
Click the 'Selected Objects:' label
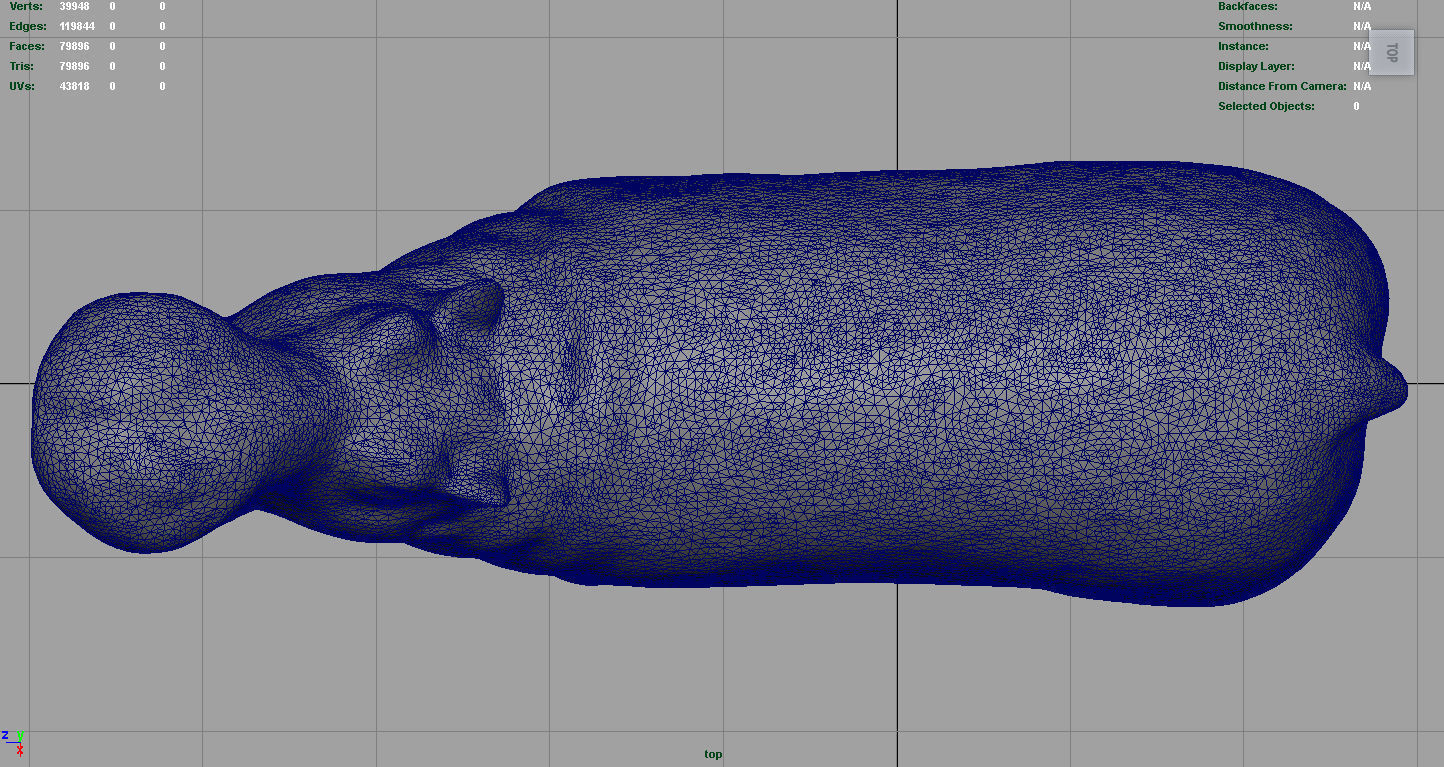[x=1266, y=106]
